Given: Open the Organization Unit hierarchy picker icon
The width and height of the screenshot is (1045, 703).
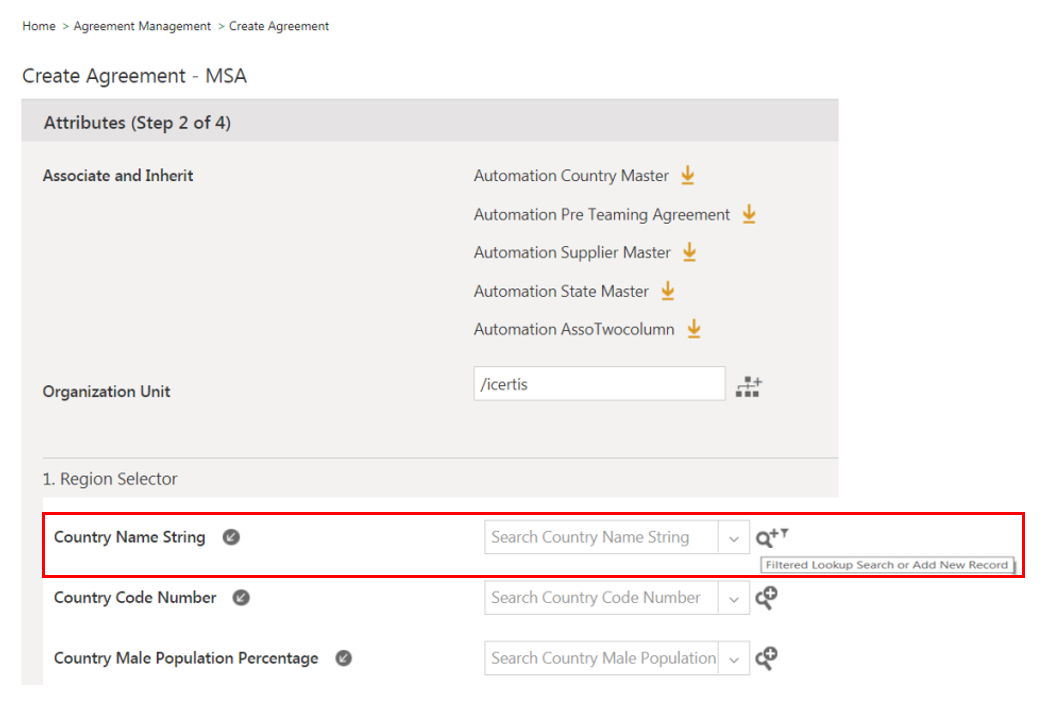Looking at the screenshot, I should coord(748,386).
